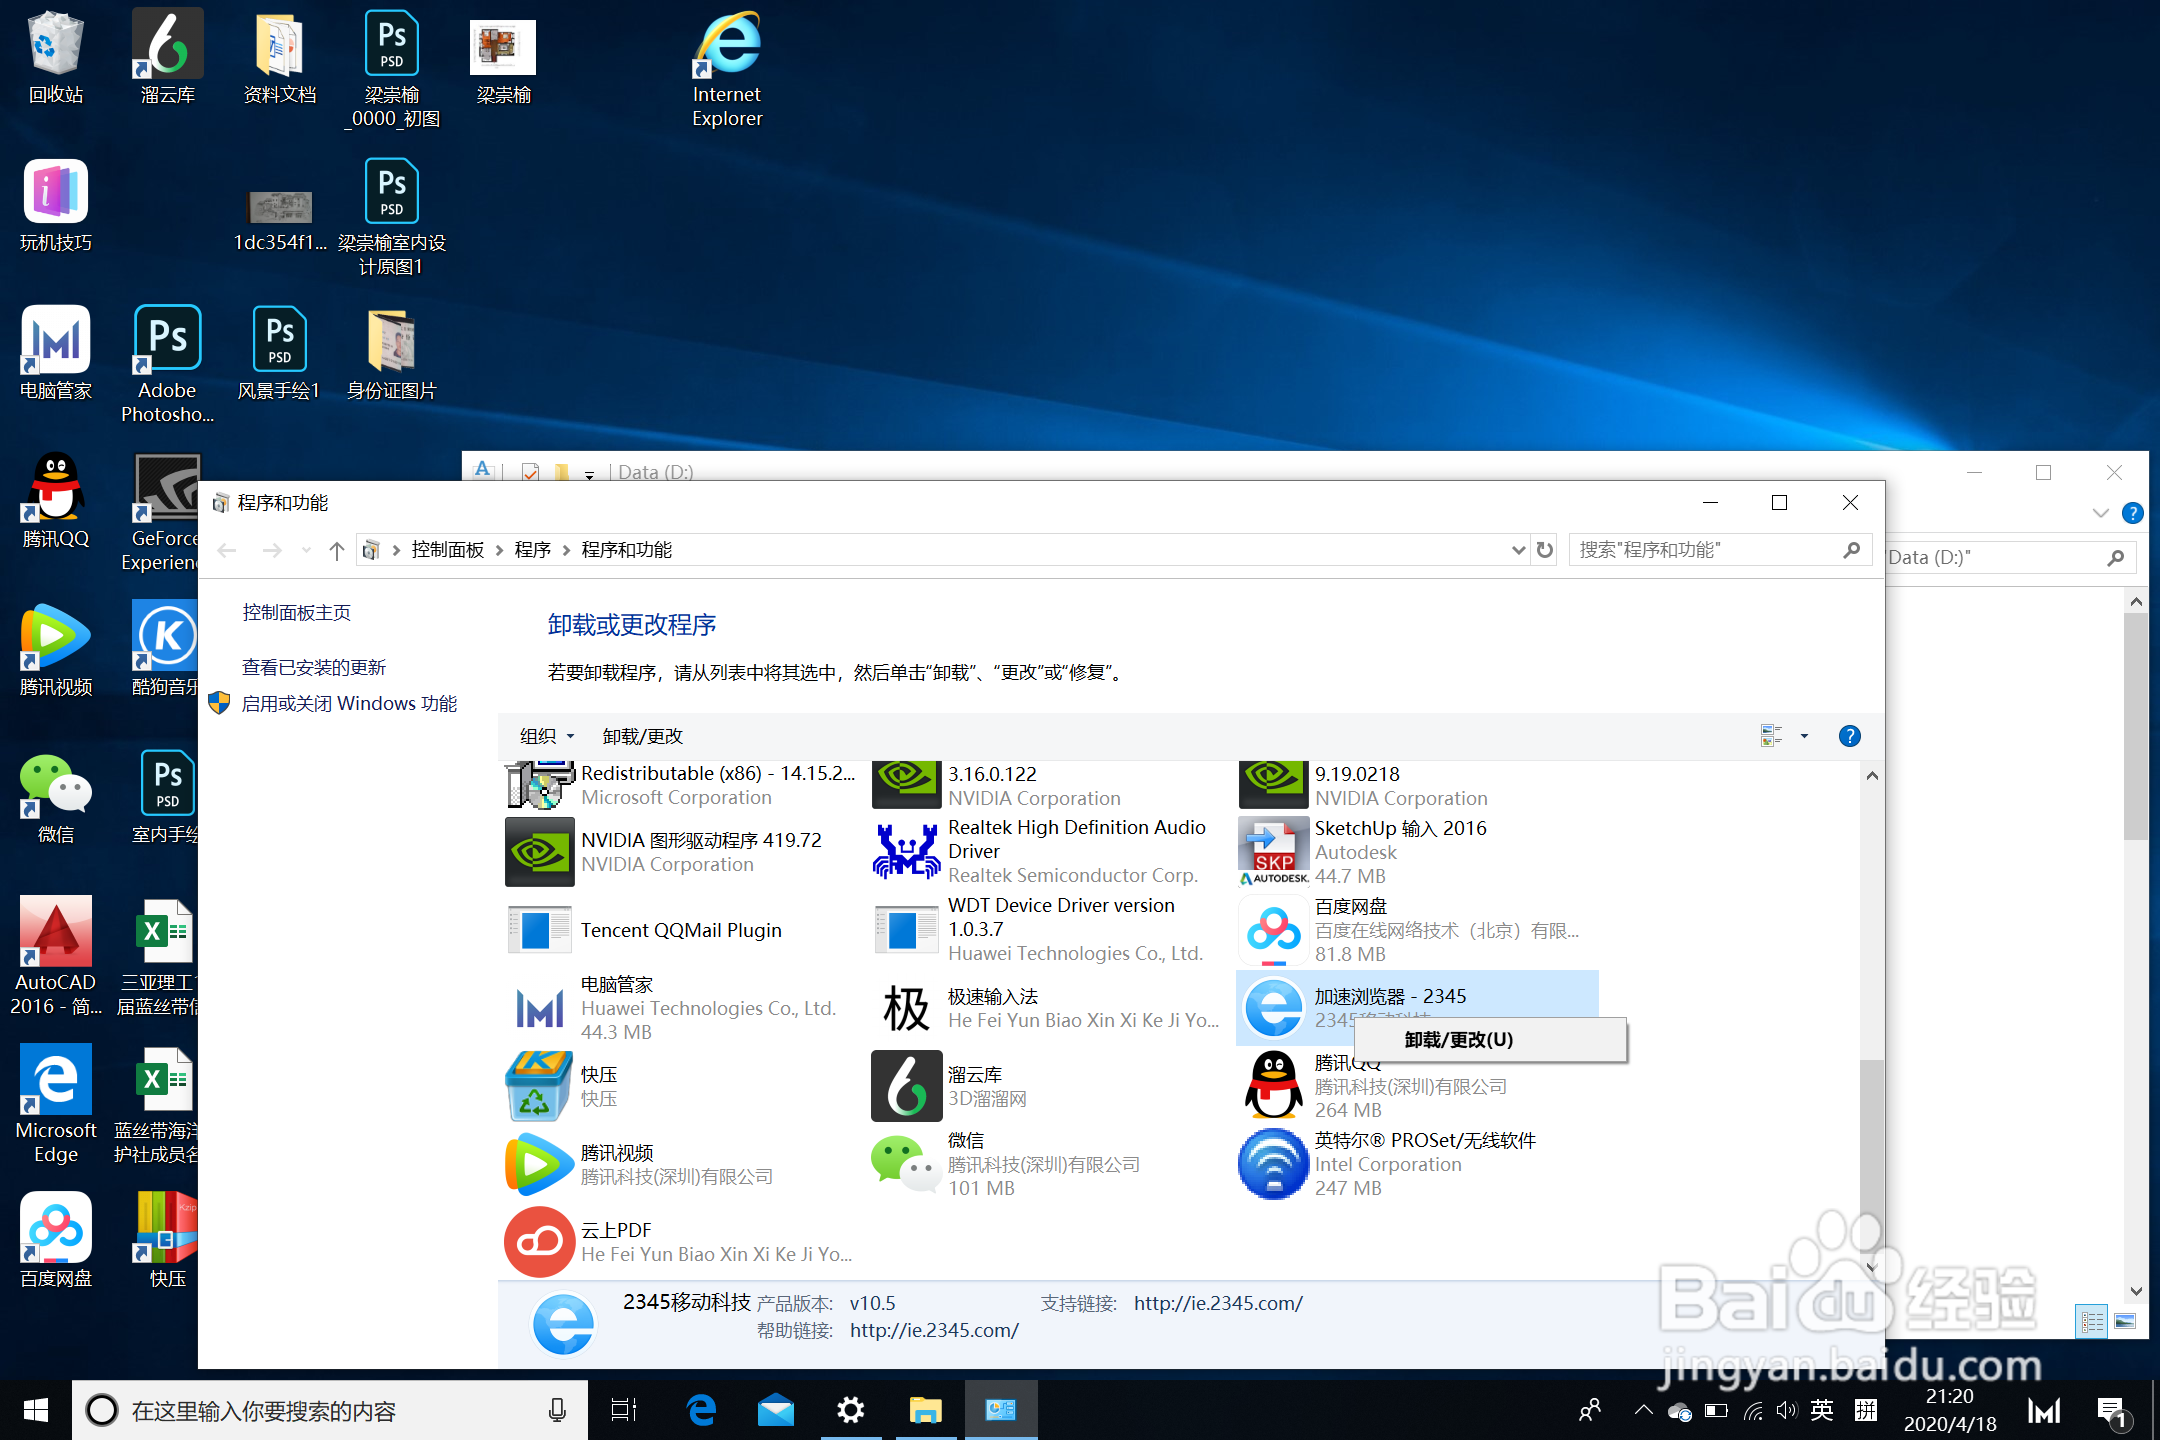Screen dimensions: 2160x1440
Task: Switch to large icons view in Data (D:) window
Action: [2125, 1321]
